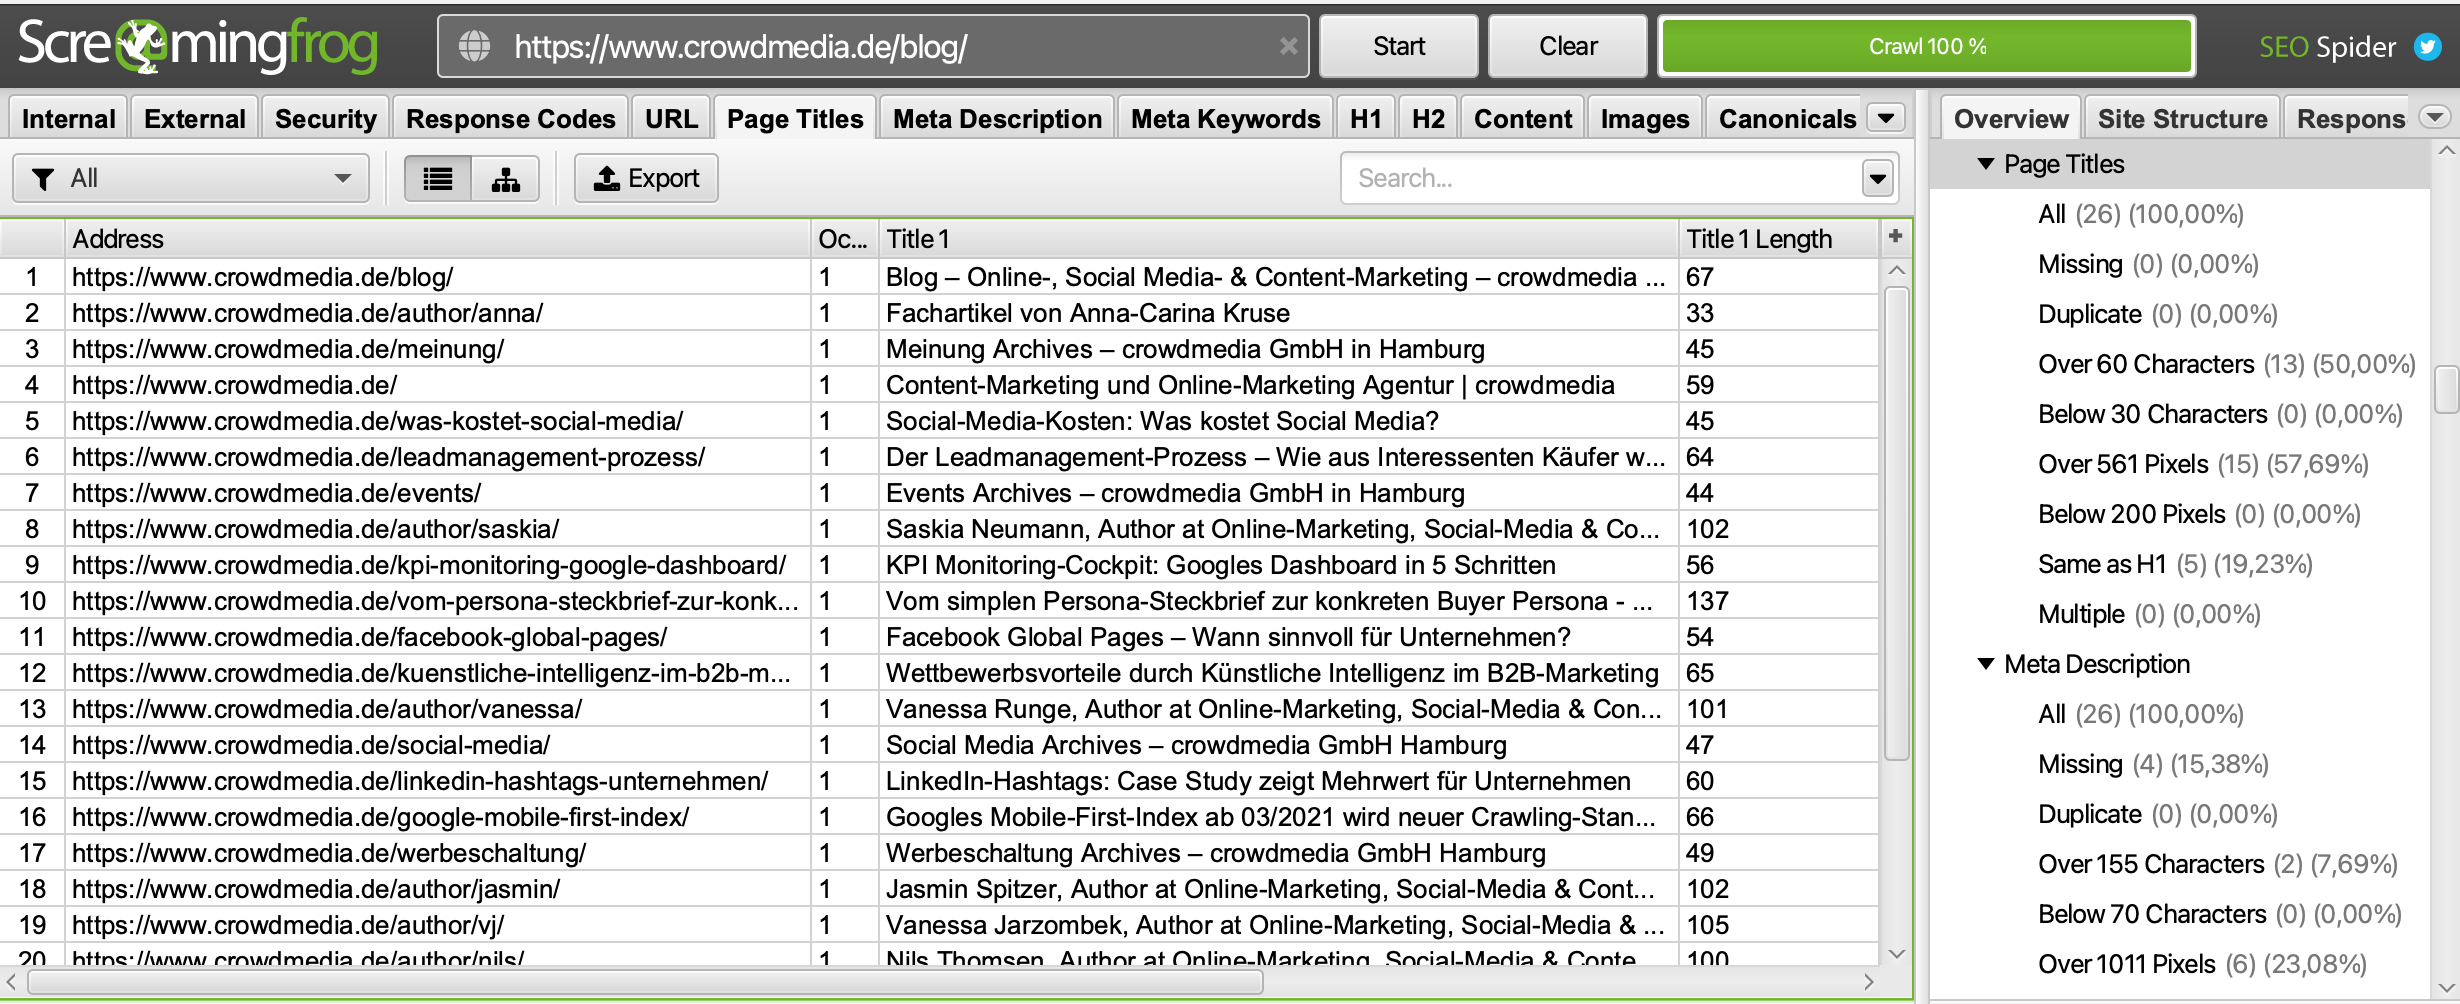The width and height of the screenshot is (2460, 1004).
Task: Select row https://www.crowdmedia.de/events/
Action: point(938,493)
